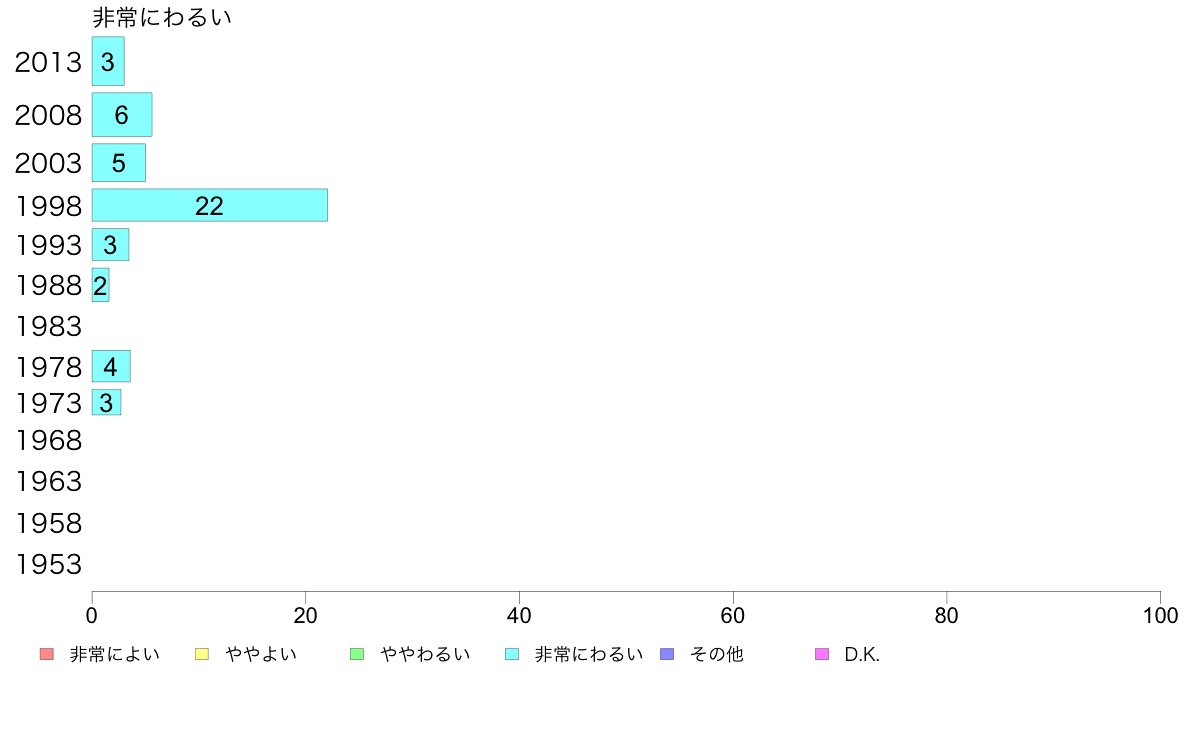Click the green ややわるい legend swatch
1188x736 pixels.
click(357, 654)
